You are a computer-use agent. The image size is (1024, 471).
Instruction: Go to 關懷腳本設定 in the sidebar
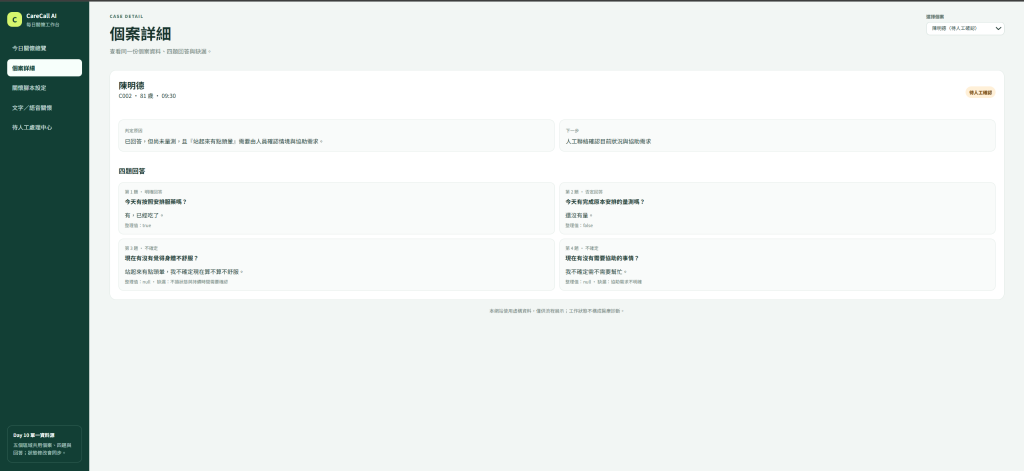(44, 88)
